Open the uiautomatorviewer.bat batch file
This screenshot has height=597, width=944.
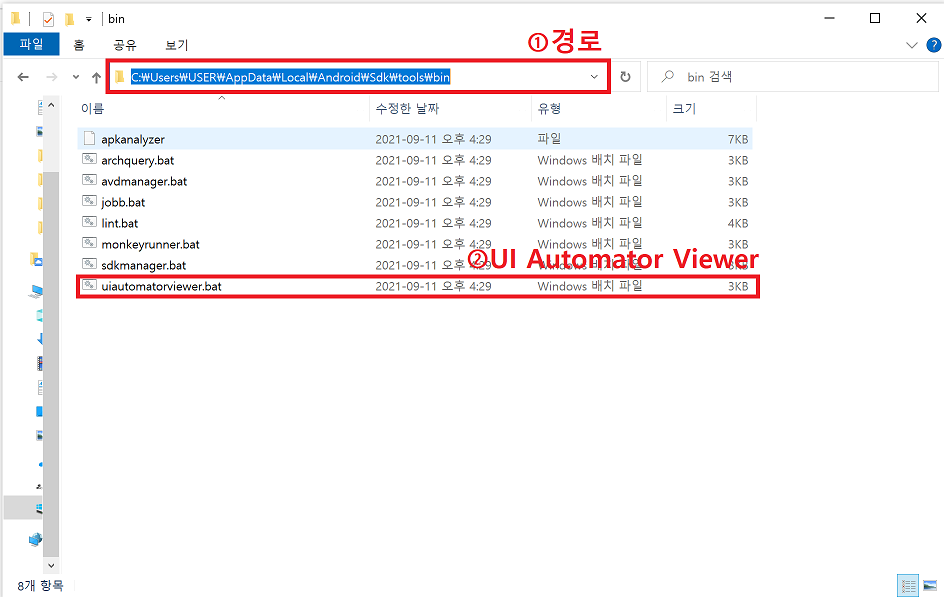[x=160, y=286]
